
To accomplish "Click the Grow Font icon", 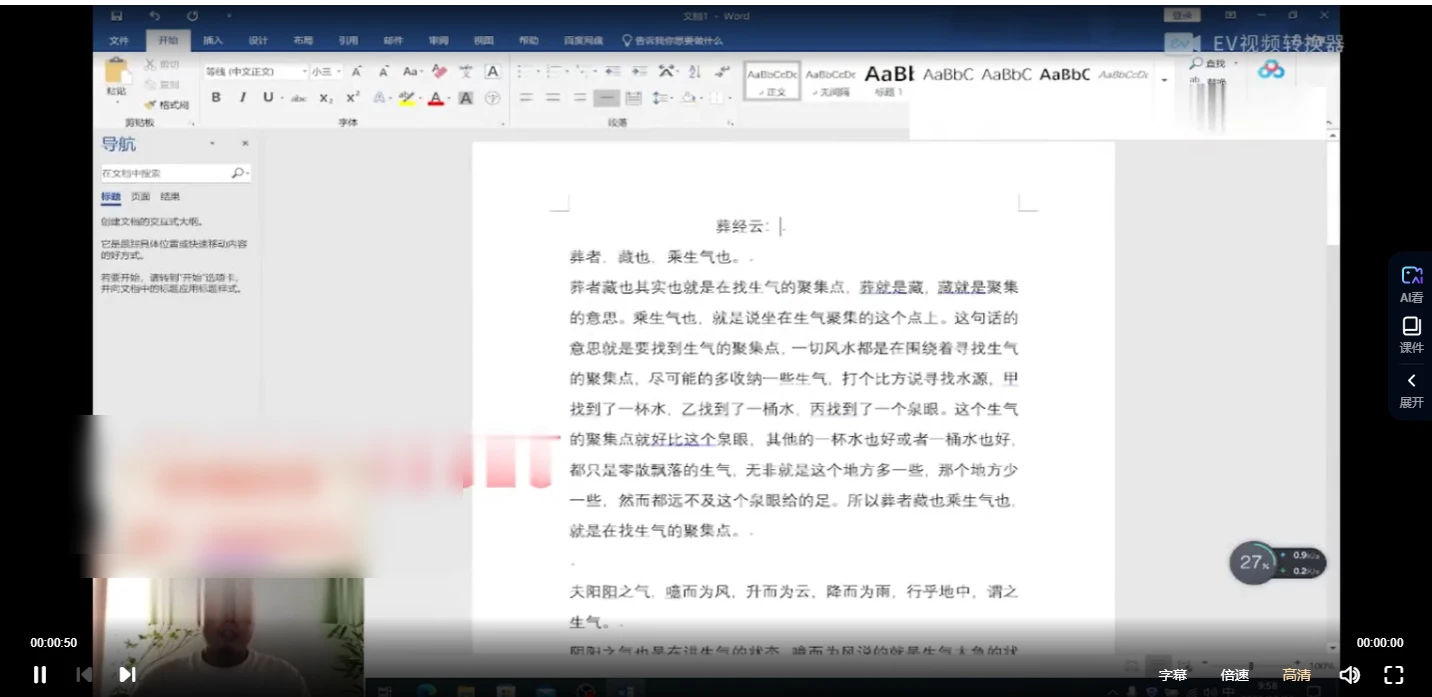I will (x=356, y=72).
